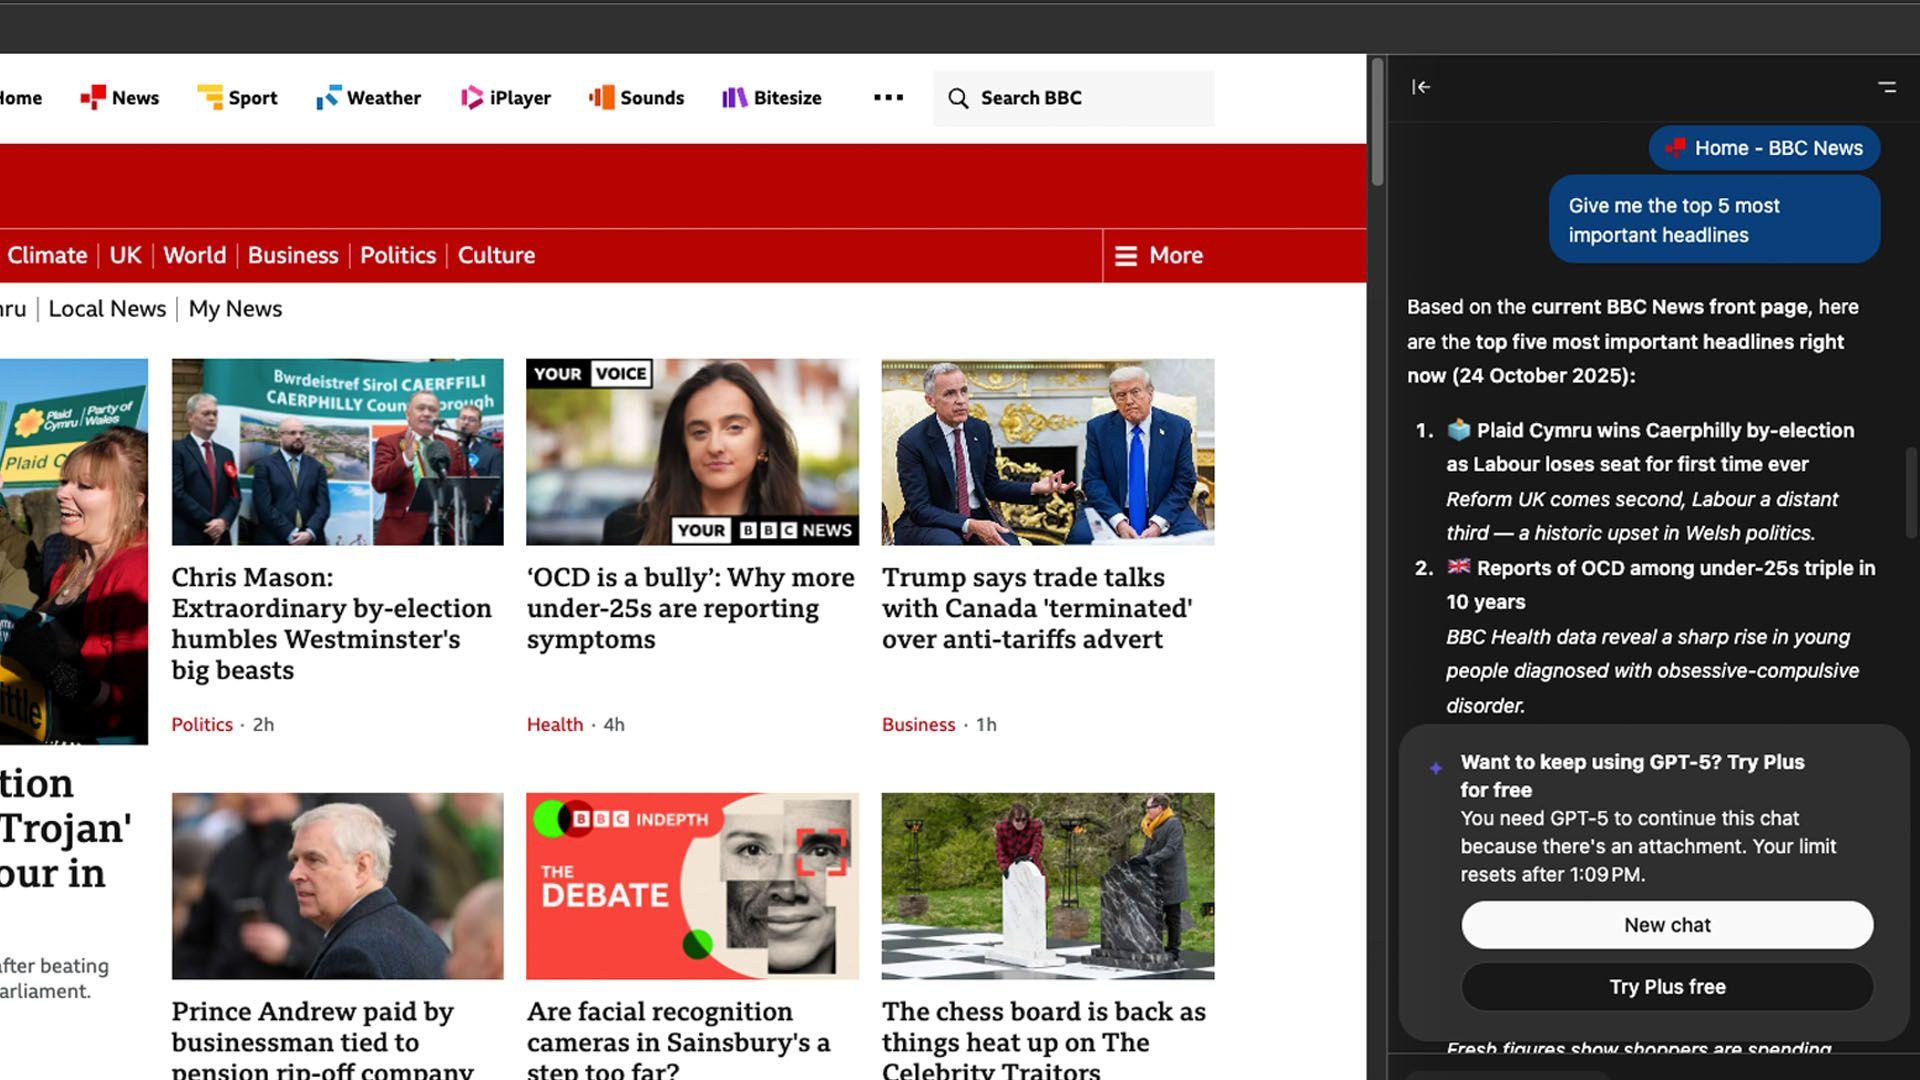Open Bitesize from the nav bar

click(735, 97)
